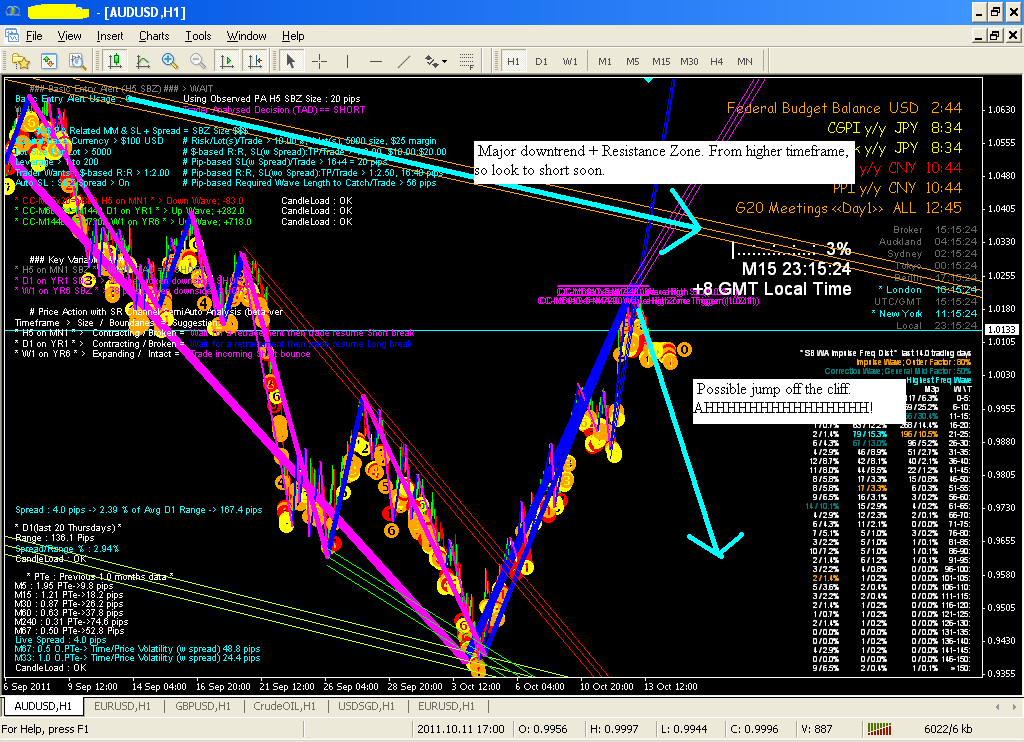Click the H: 0.9997 high price field

click(614, 729)
